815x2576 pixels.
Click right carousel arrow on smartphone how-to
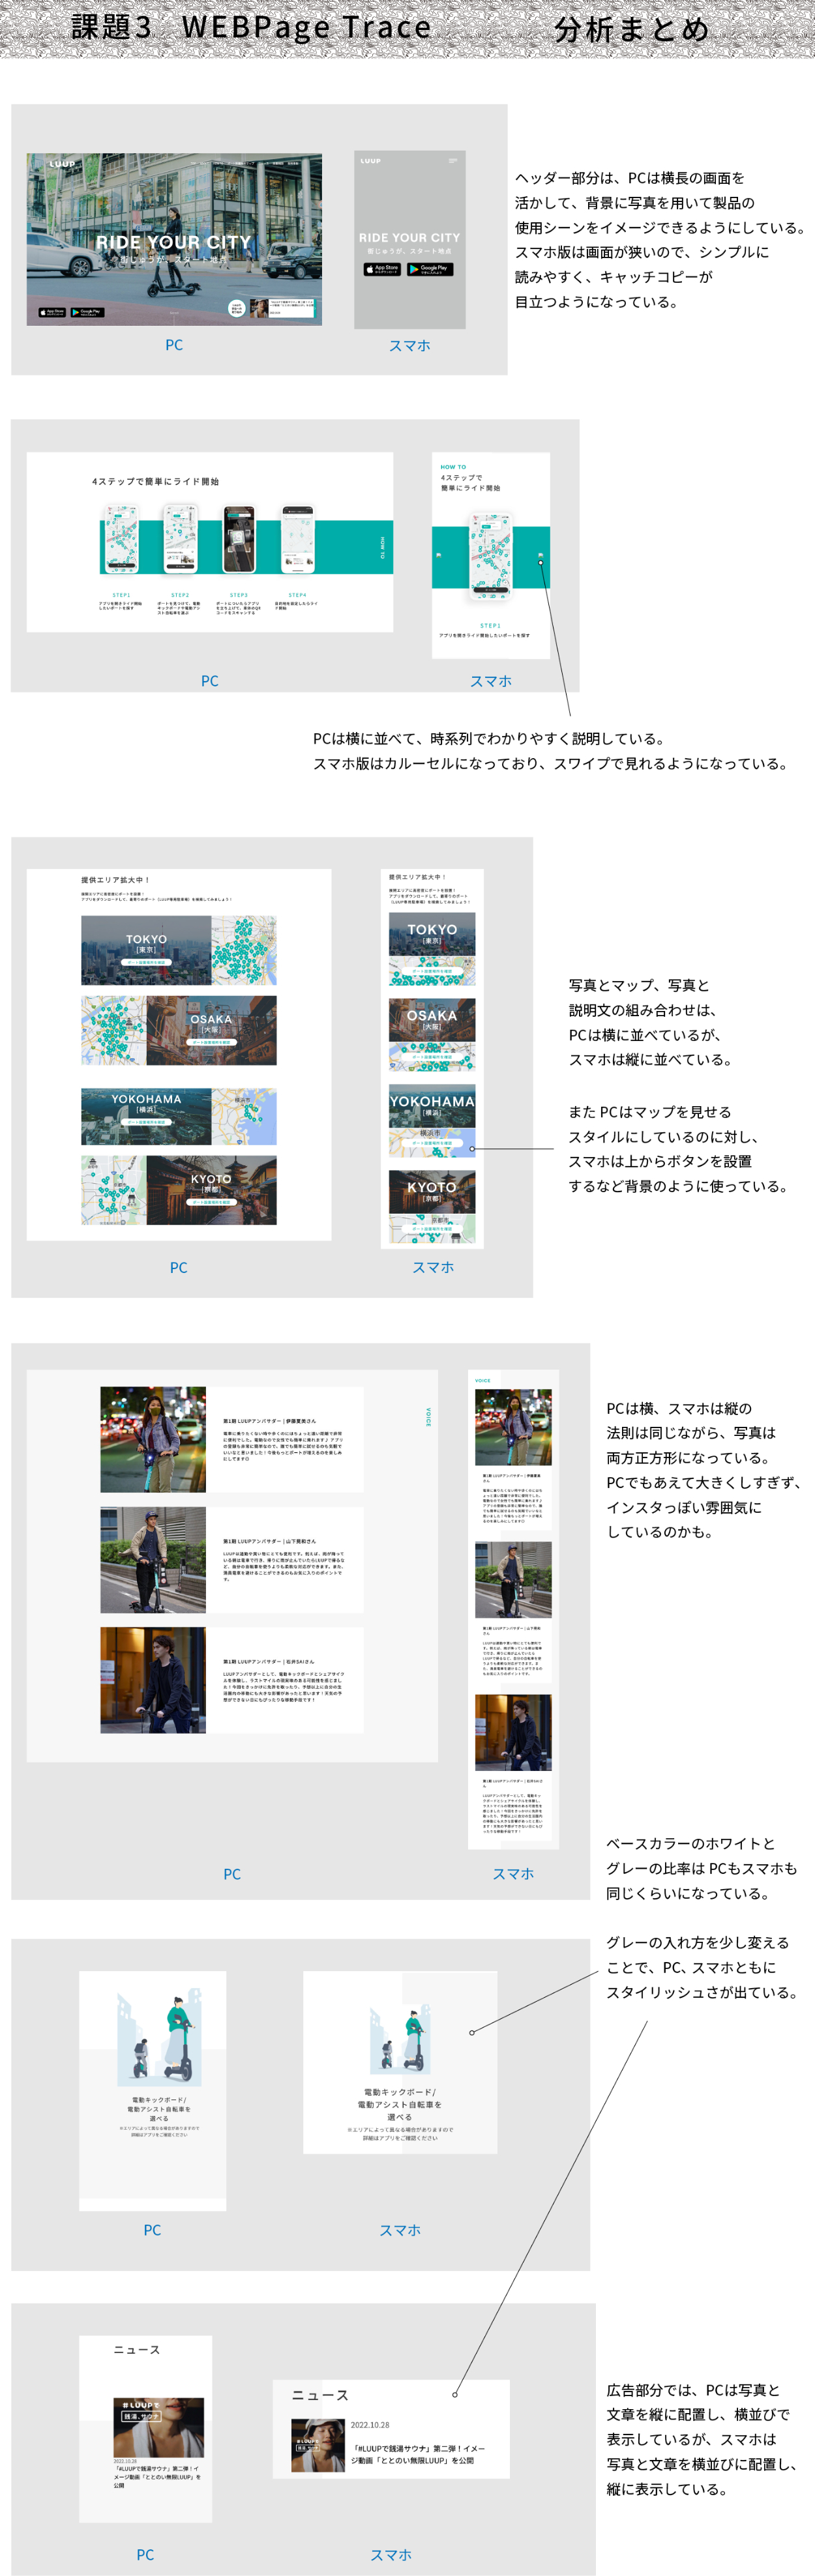click(541, 555)
